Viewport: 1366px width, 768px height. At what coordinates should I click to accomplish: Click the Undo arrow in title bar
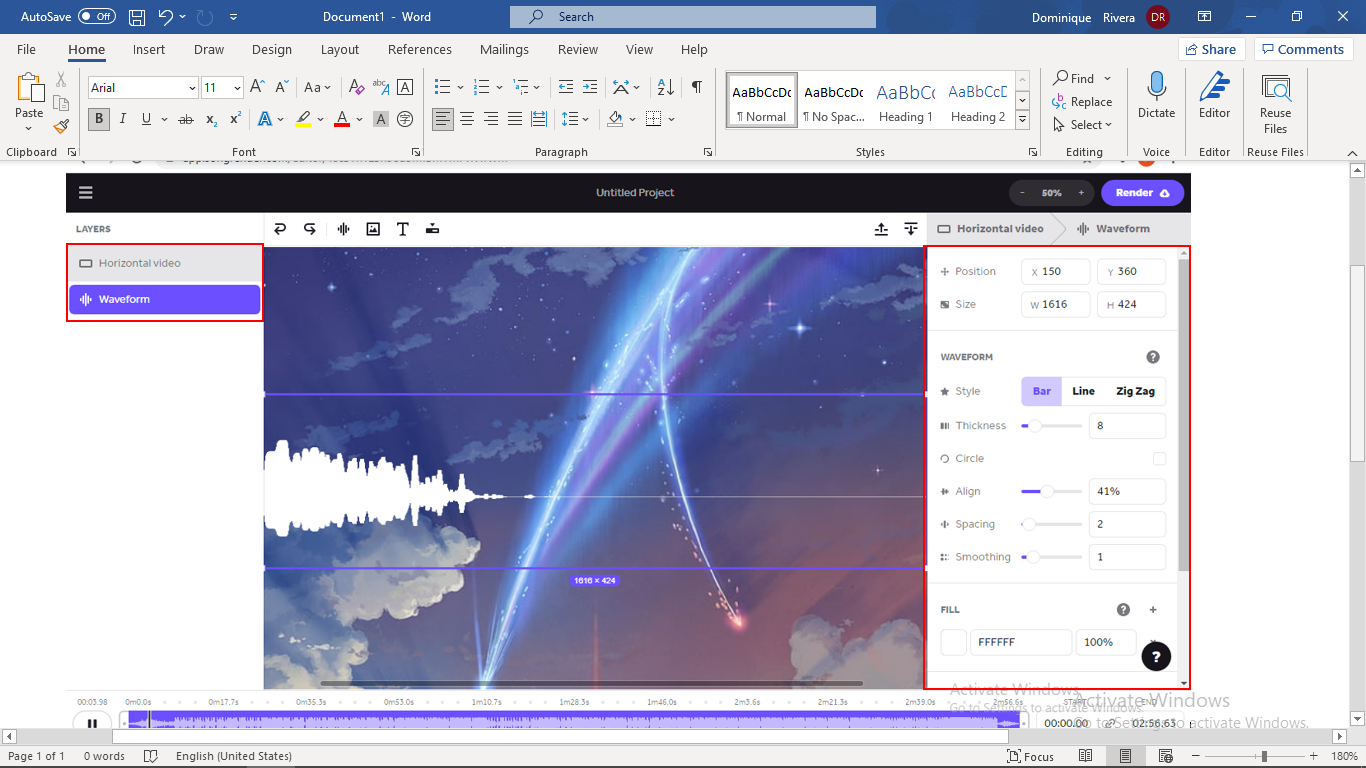(166, 17)
